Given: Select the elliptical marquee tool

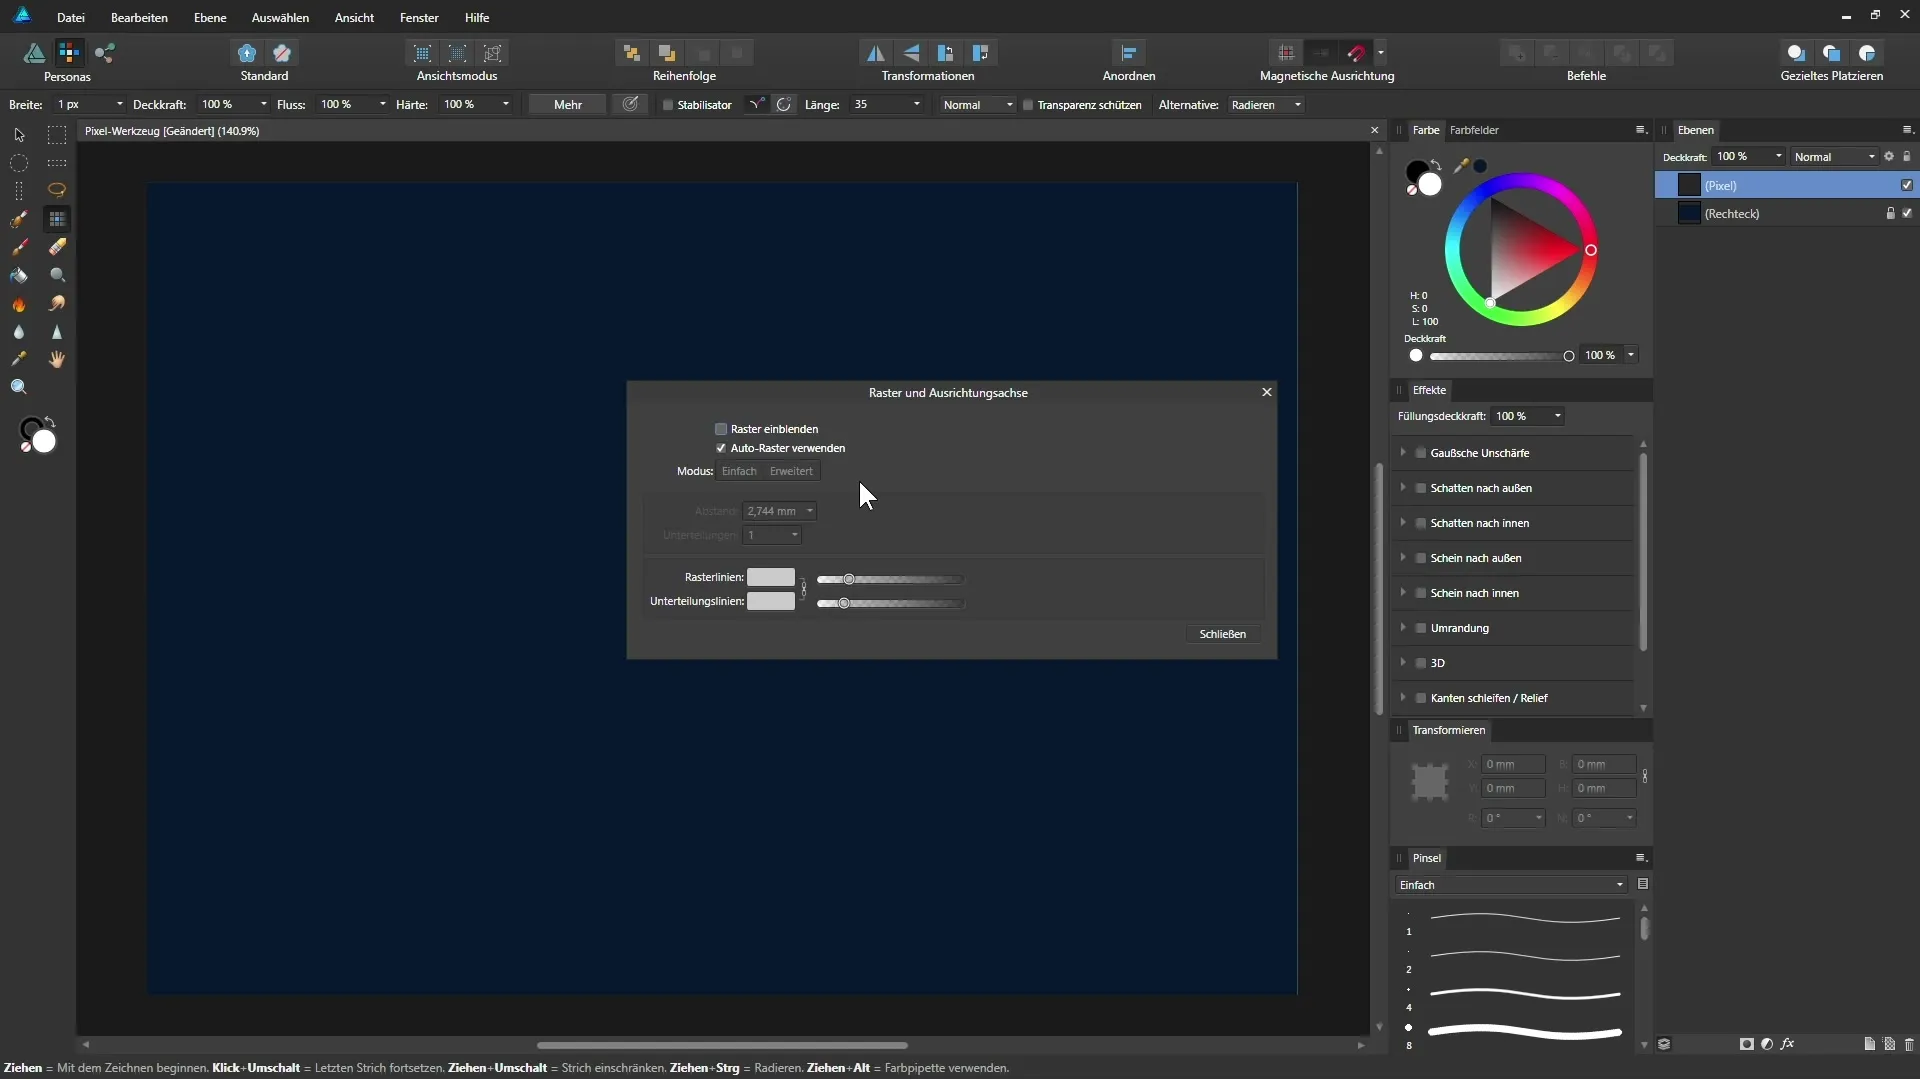Looking at the screenshot, I should [19, 163].
